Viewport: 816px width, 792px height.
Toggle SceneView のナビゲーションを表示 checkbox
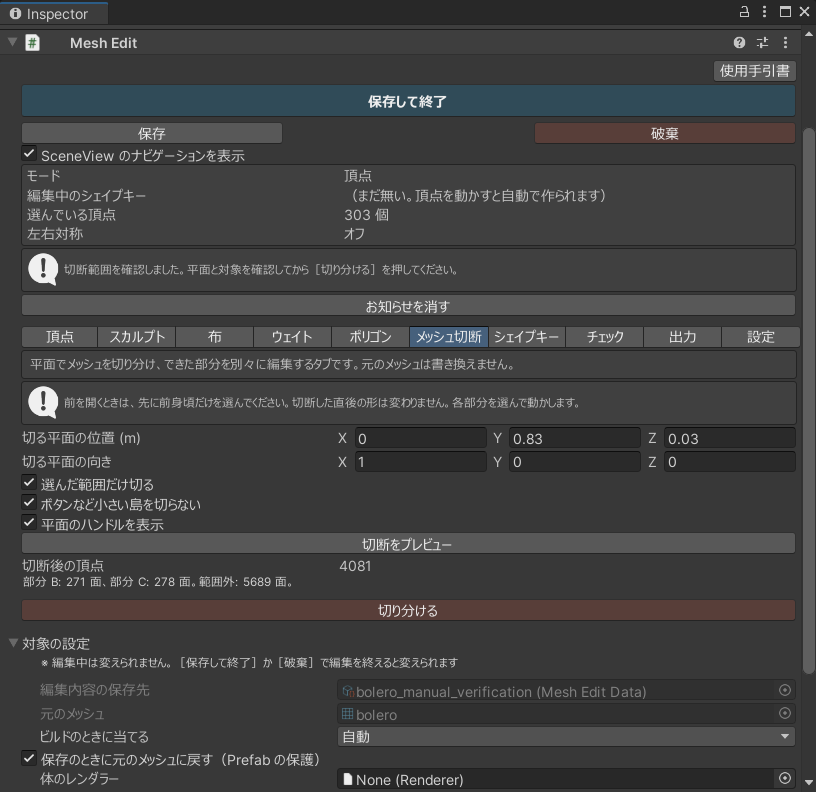pos(29,154)
